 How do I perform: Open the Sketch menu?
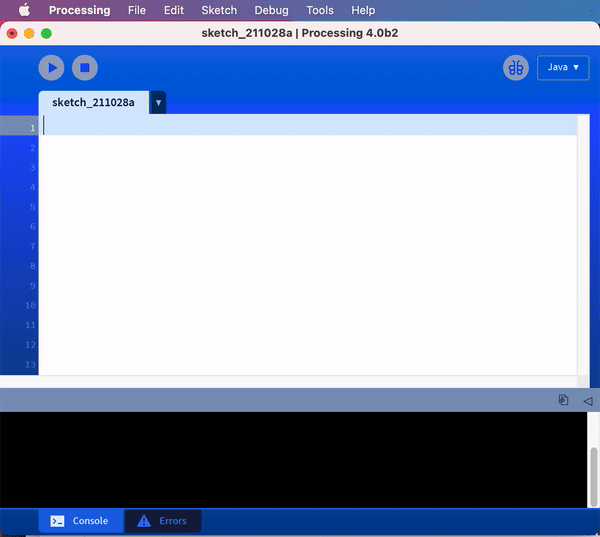219,10
